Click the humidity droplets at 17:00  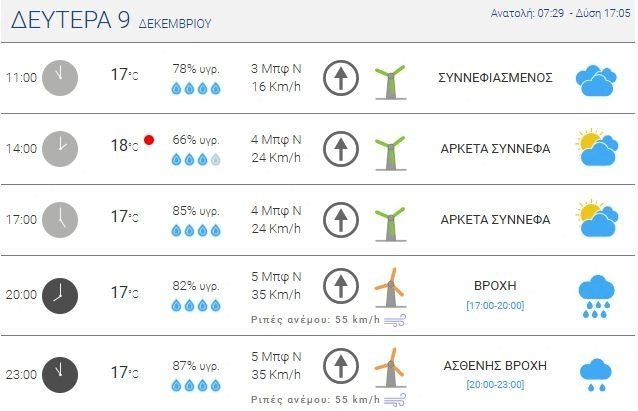pos(196,231)
